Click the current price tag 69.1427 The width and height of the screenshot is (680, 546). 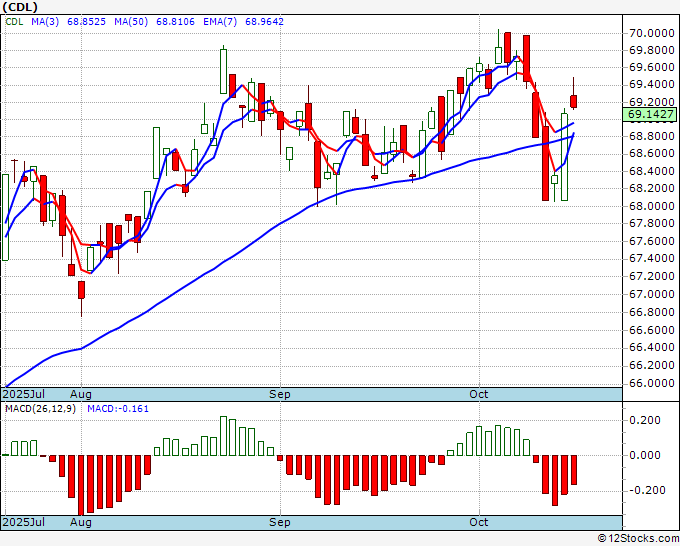(x=649, y=114)
